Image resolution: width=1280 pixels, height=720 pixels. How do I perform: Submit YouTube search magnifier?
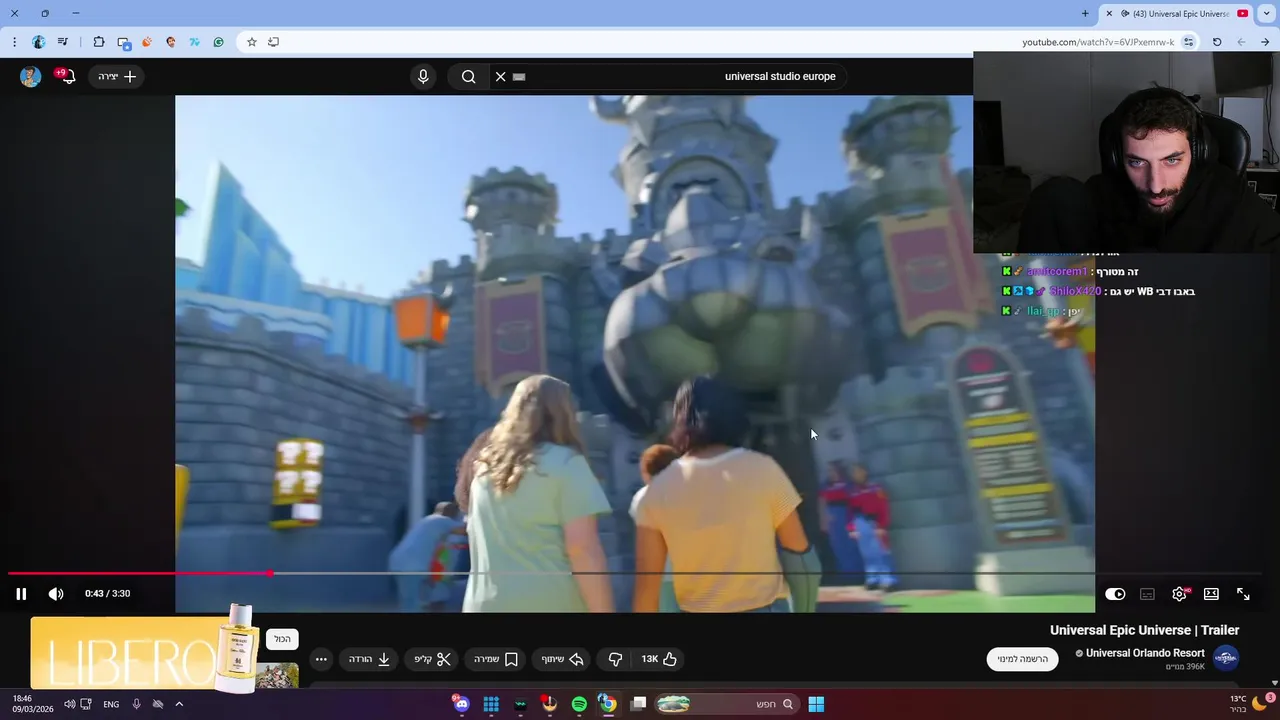click(x=468, y=76)
